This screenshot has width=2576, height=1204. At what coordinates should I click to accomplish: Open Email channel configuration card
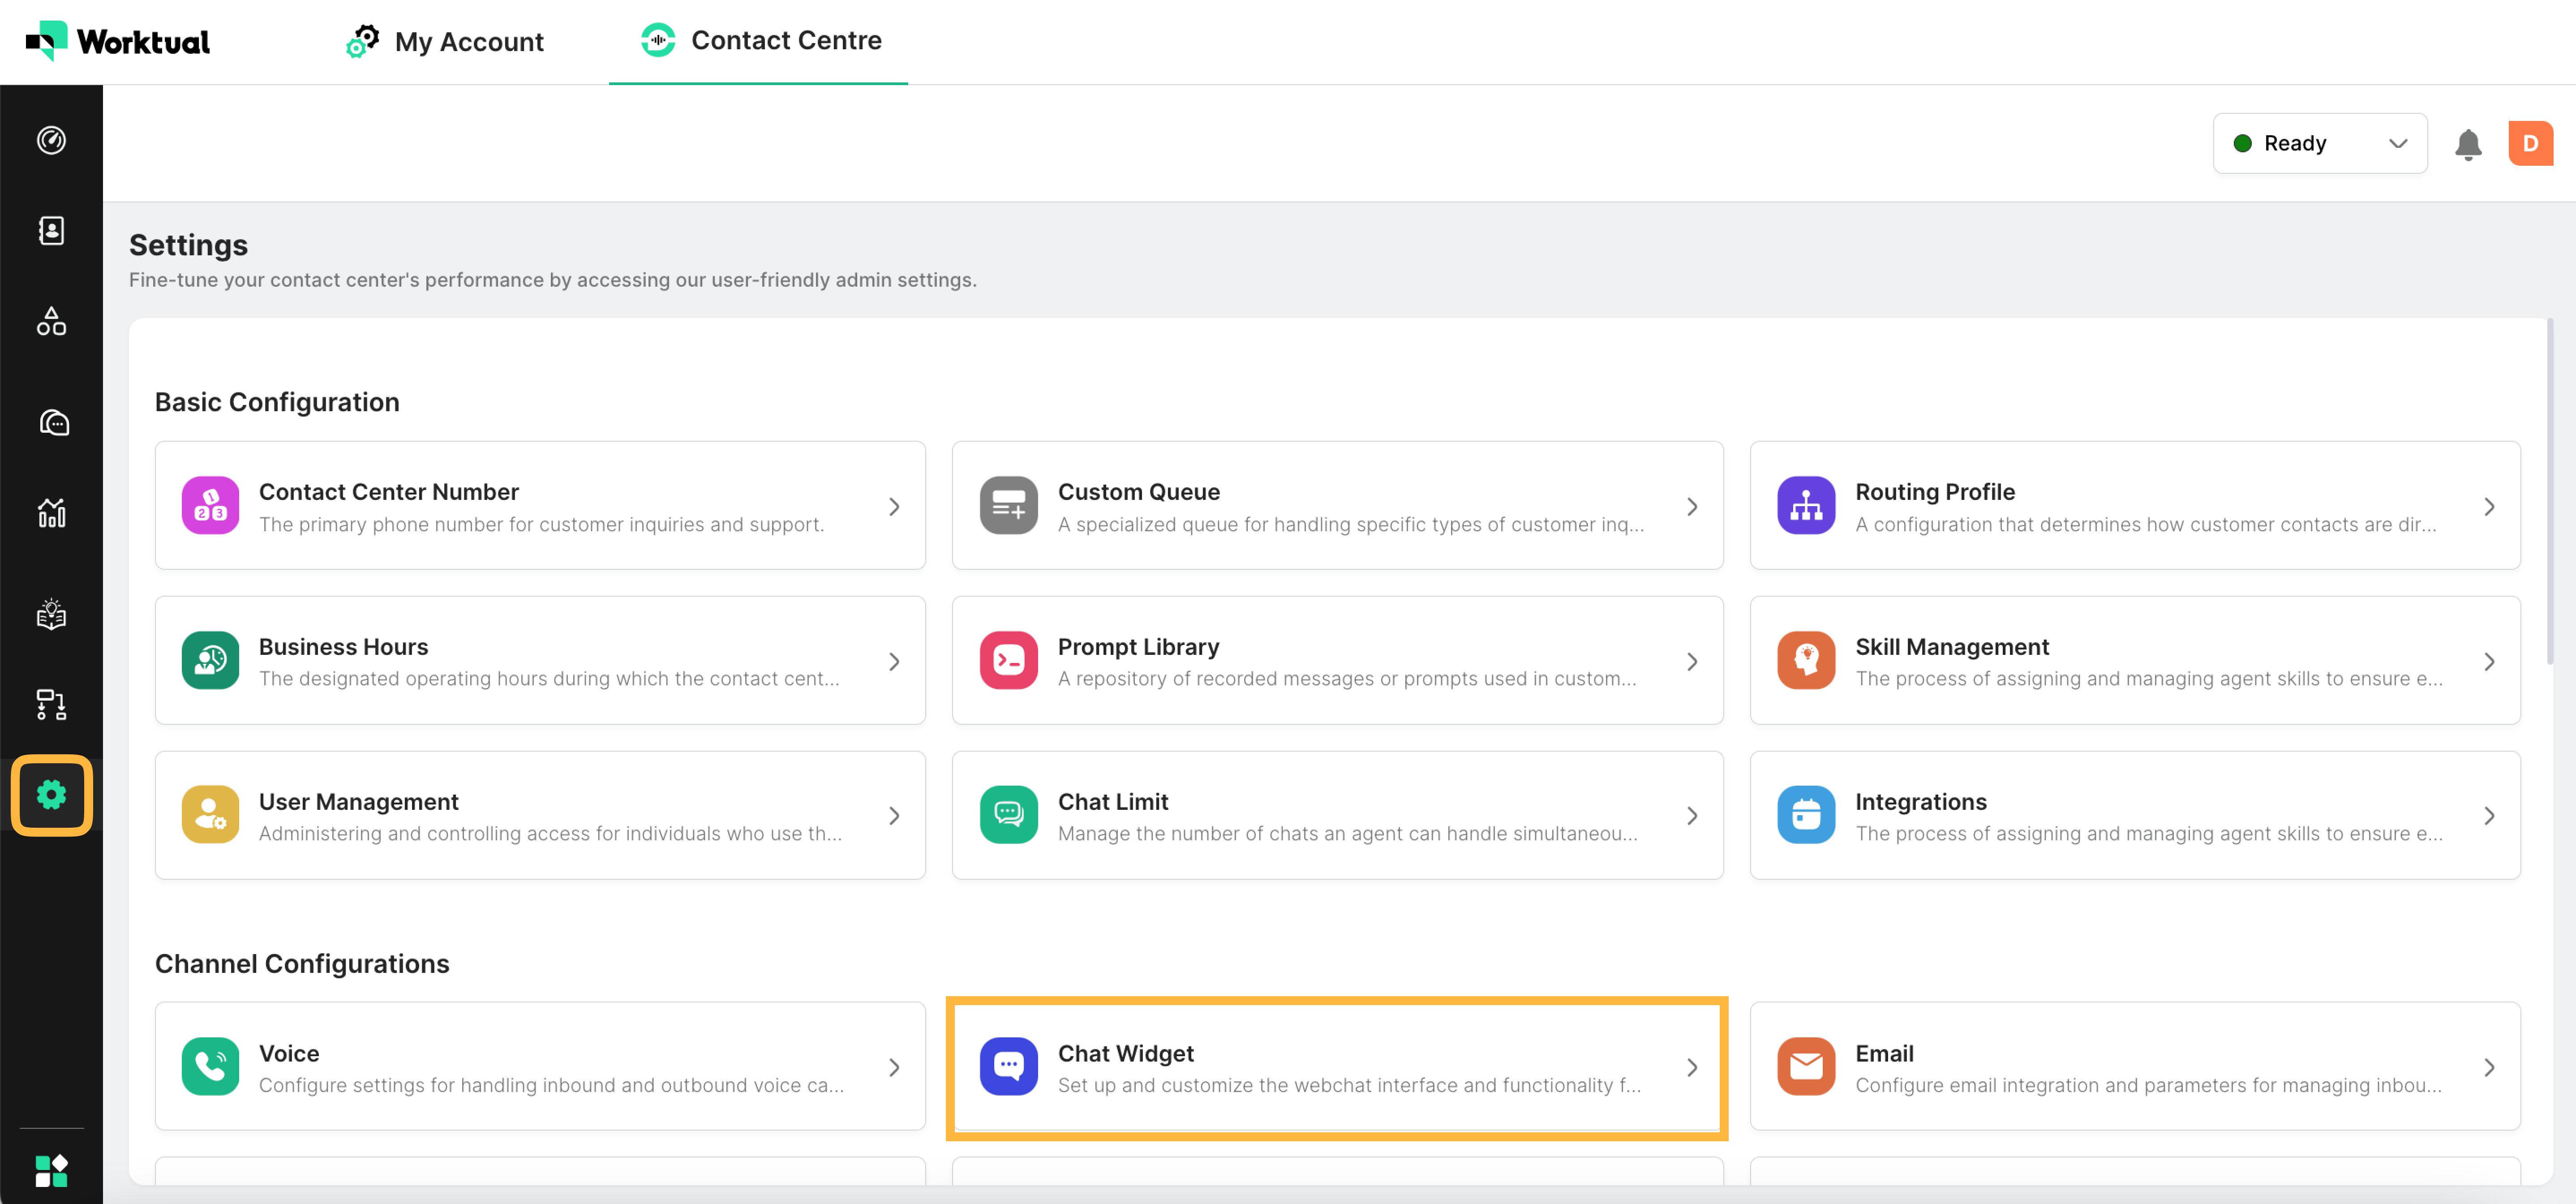pyautogui.click(x=2134, y=1067)
